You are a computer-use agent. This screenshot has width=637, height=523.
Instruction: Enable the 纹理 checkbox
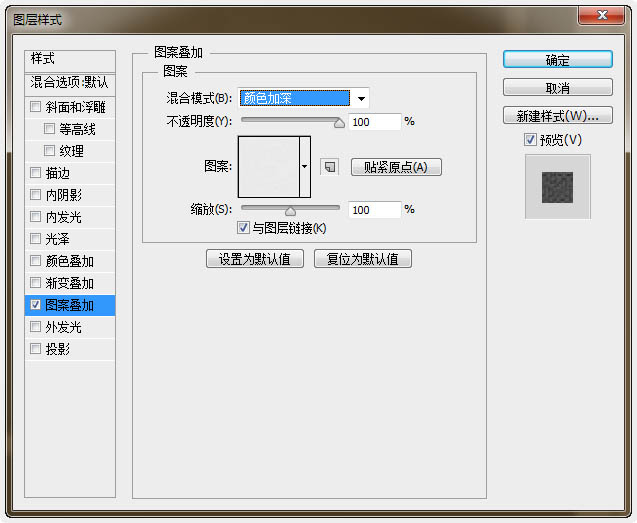[49, 151]
